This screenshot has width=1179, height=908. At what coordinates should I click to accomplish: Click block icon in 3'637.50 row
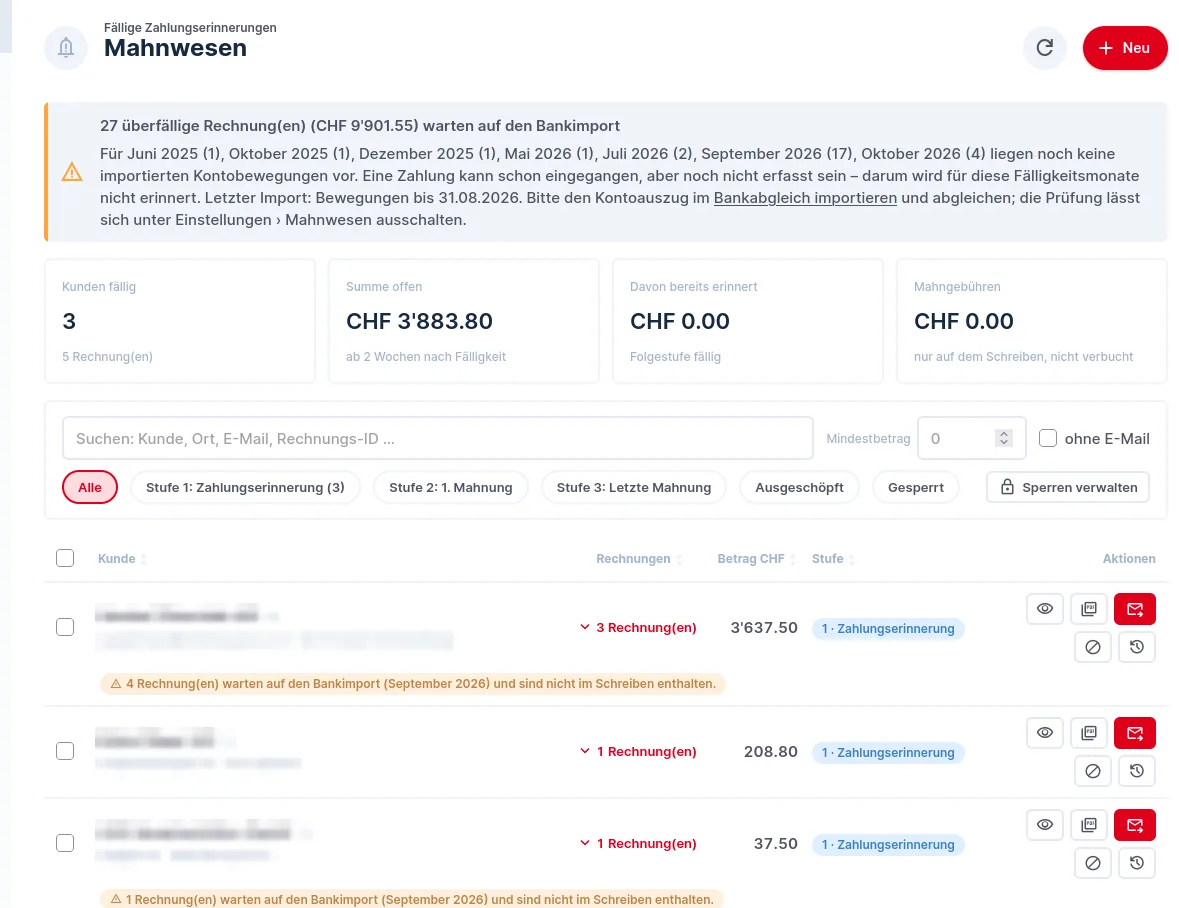[x=1093, y=647]
